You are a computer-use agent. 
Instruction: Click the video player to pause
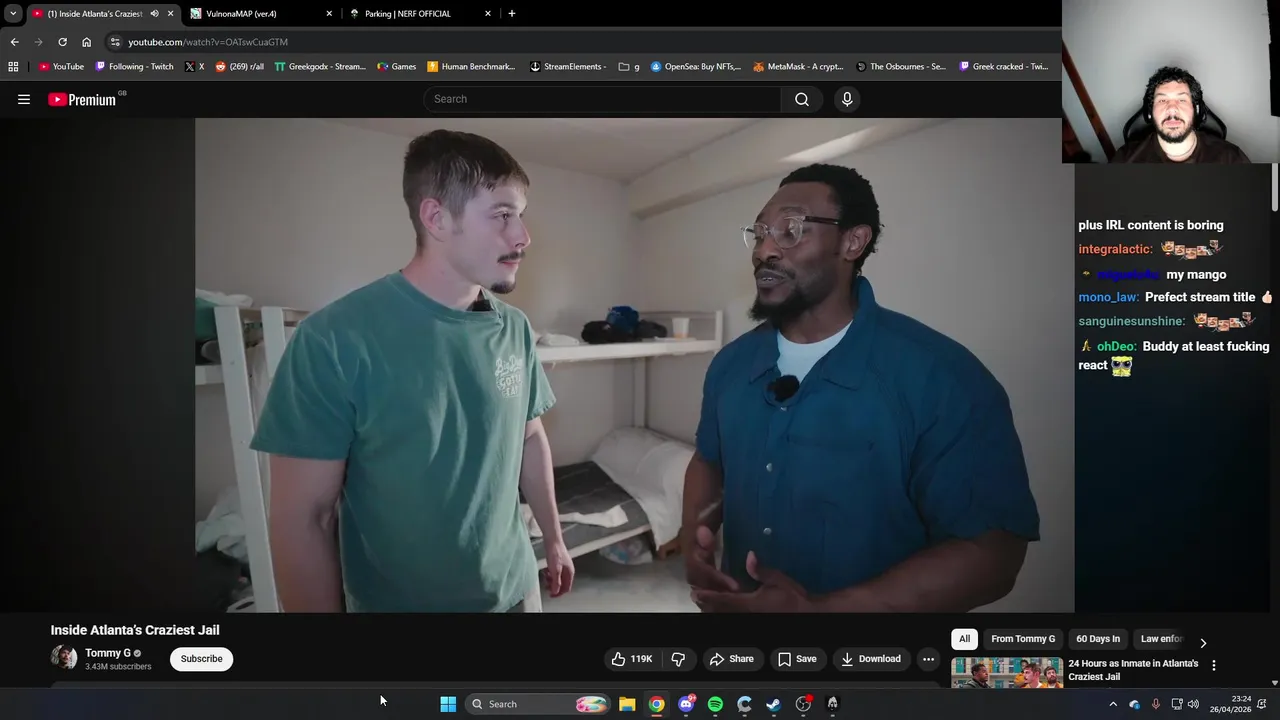pyautogui.click(x=634, y=365)
